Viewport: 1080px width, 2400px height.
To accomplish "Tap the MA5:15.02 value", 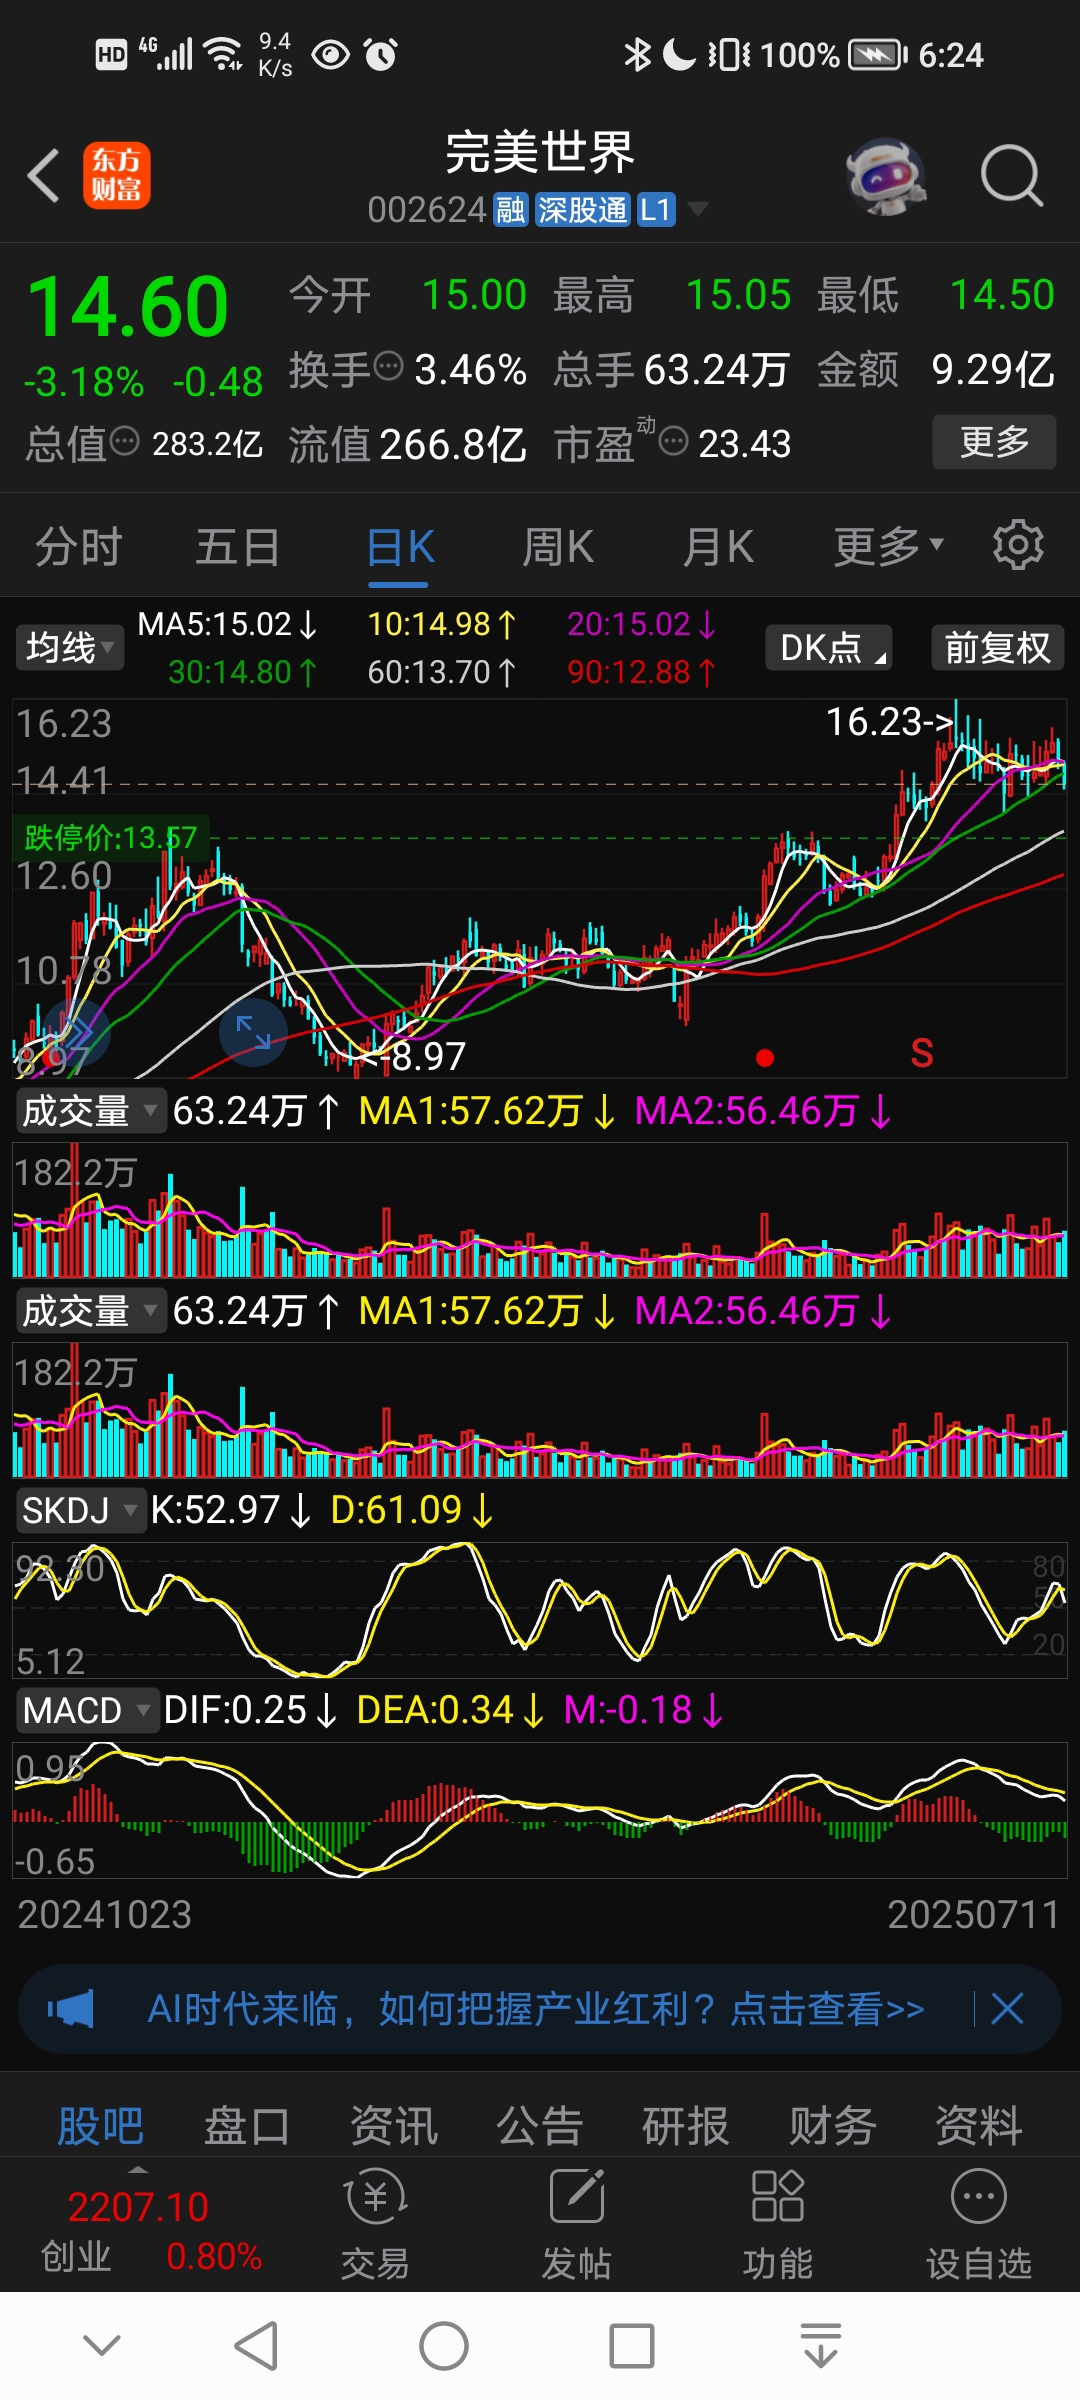I will pyautogui.click(x=228, y=624).
